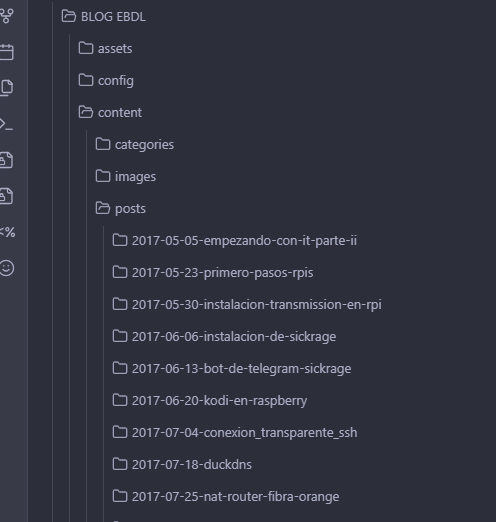Image resolution: width=496 pixels, height=522 pixels.
Task: Collapse the posts folder
Action: tap(121, 208)
